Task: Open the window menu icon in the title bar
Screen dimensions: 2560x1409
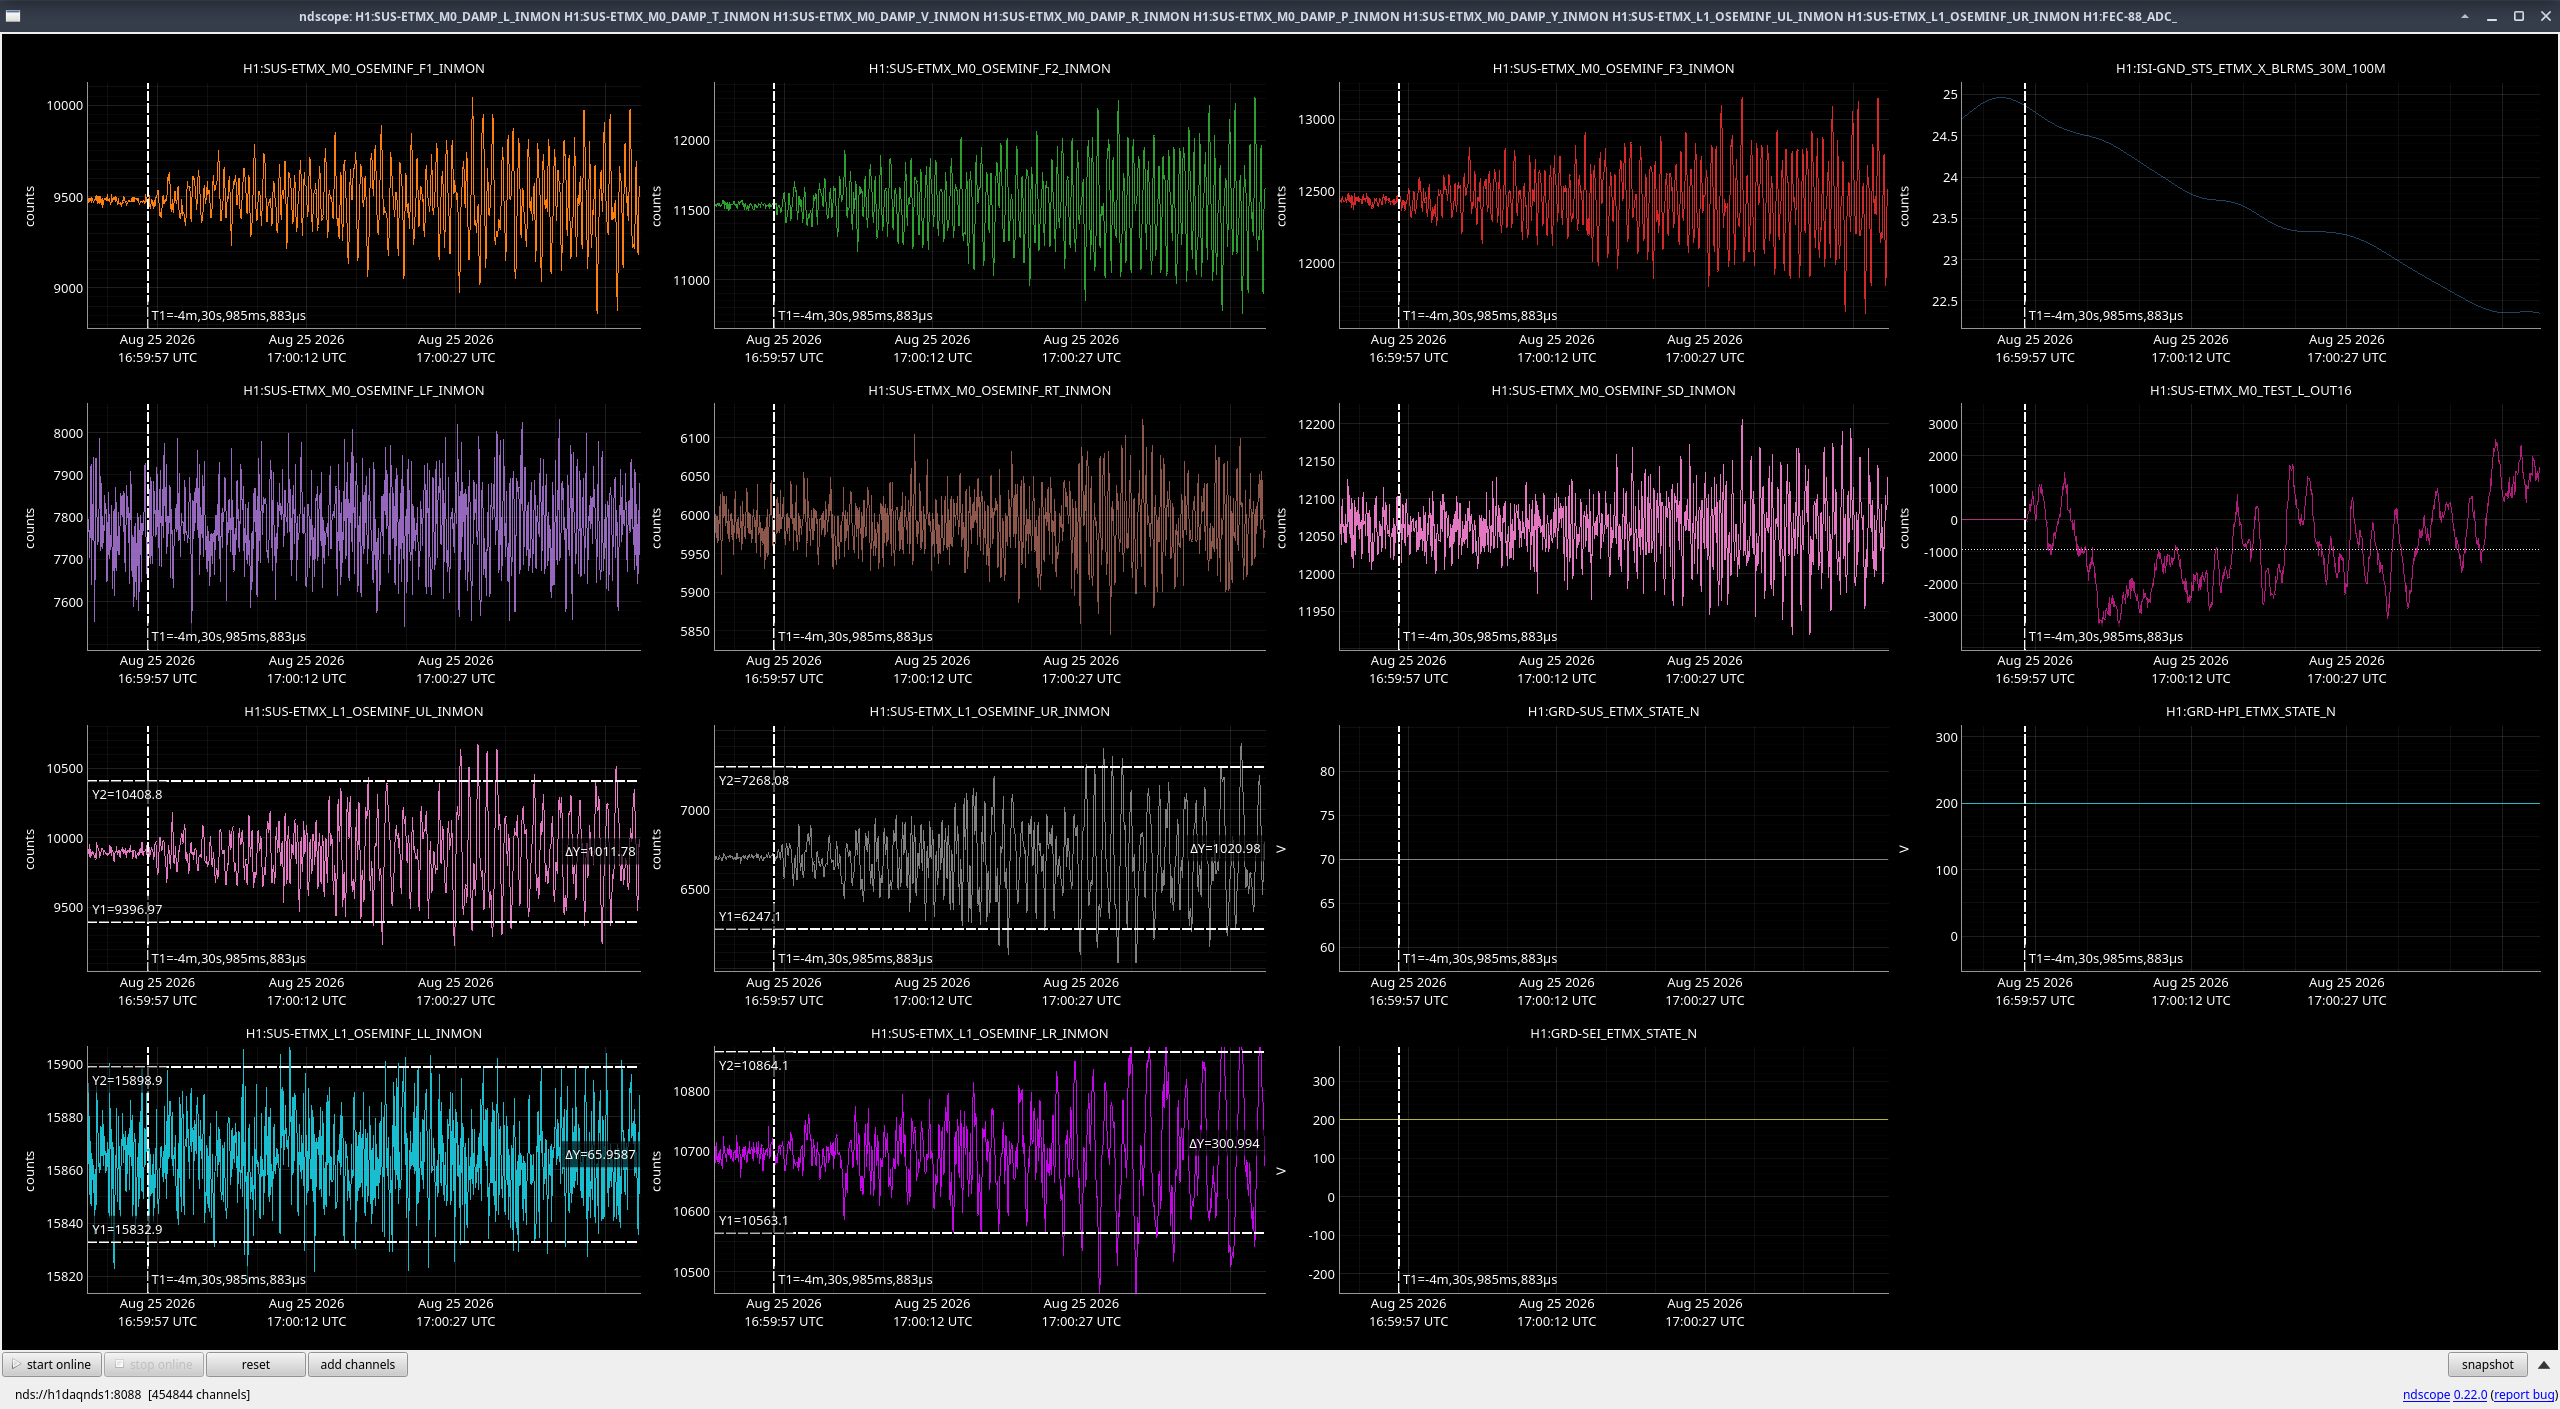Action: click(13, 16)
